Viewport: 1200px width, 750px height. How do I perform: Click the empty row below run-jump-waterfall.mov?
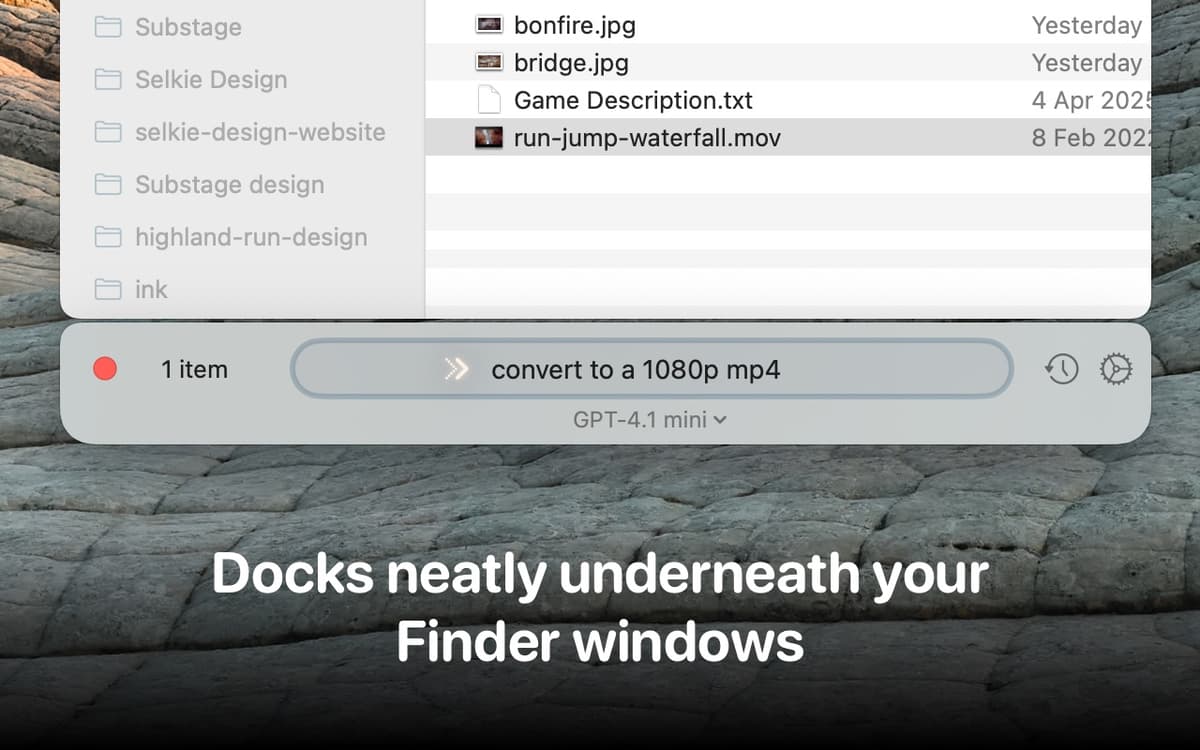[788, 174]
